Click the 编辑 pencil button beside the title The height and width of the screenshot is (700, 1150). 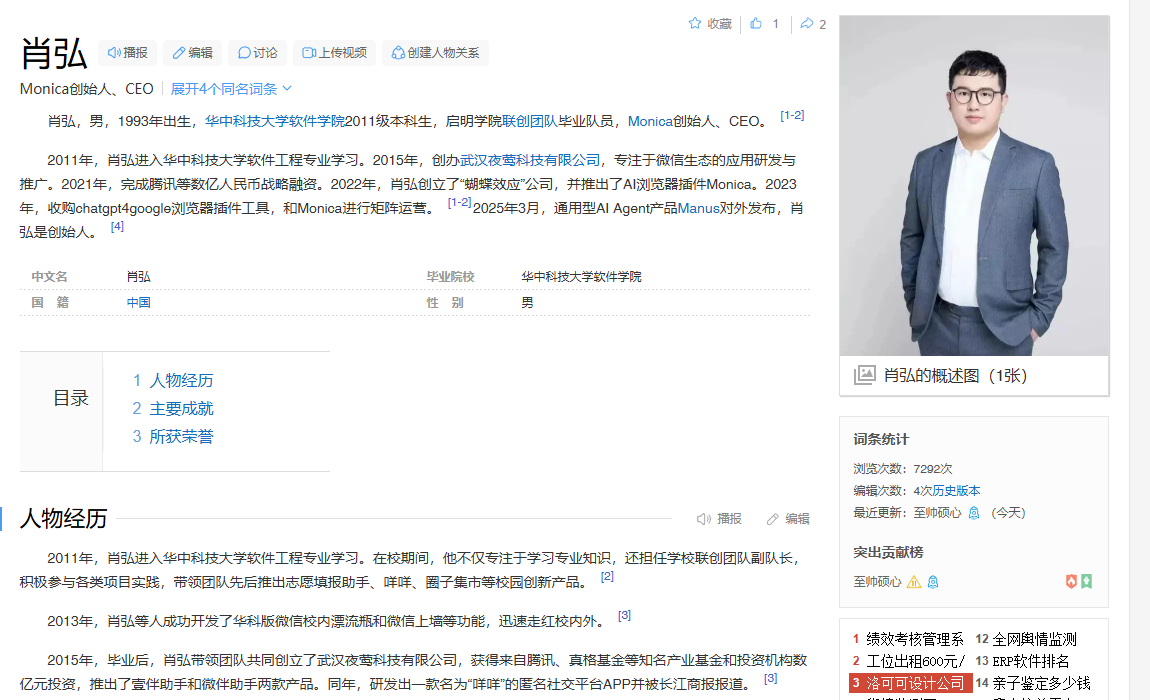pyautogui.click(x=192, y=53)
